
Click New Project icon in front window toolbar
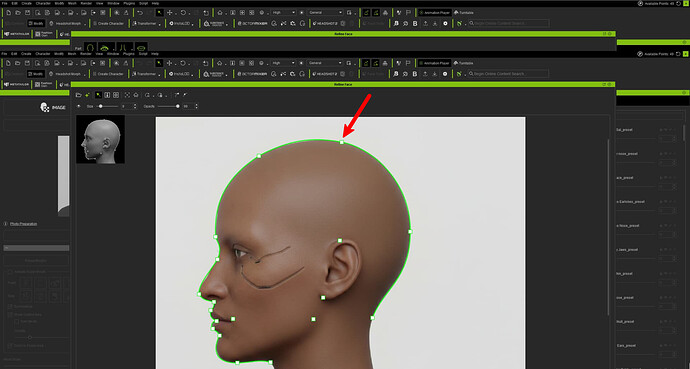coord(9,63)
